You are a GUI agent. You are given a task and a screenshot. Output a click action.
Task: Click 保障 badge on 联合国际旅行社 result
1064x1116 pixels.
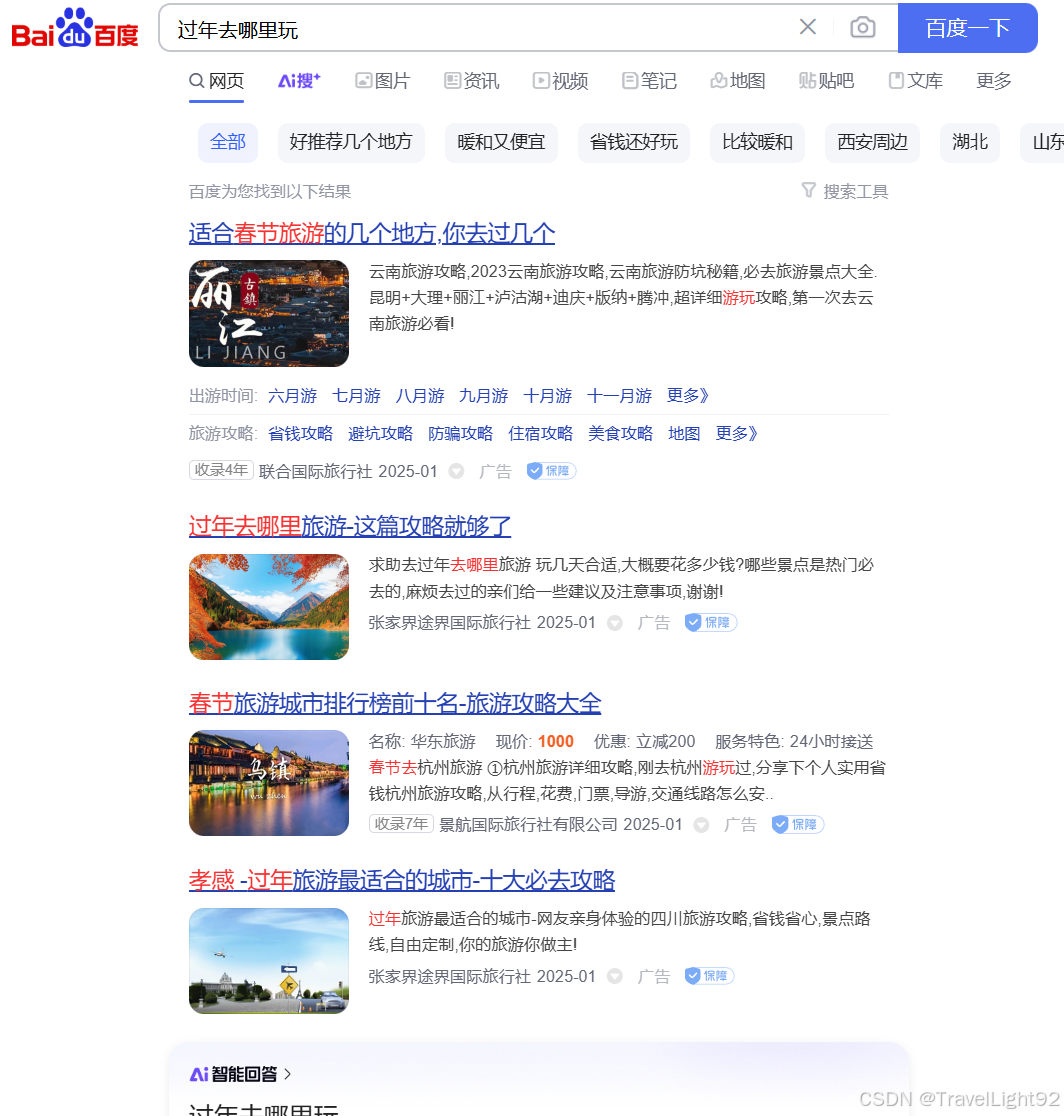(x=551, y=471)
